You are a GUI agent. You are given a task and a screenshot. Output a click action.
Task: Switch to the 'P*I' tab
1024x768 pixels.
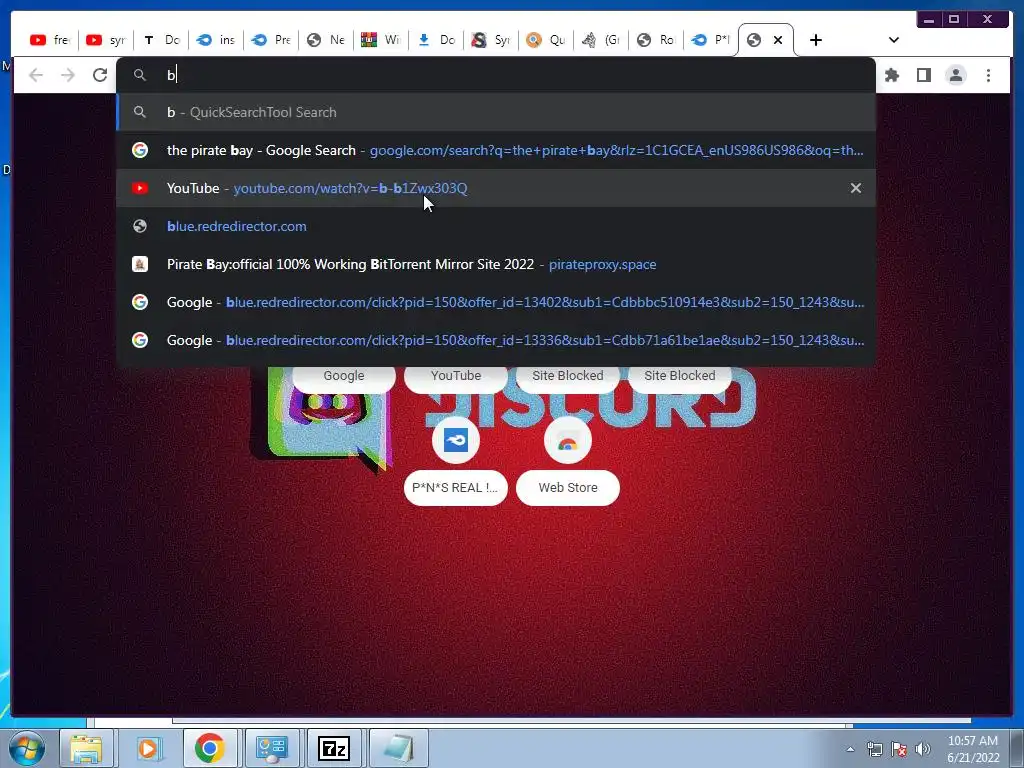click(x=711, y=40)
